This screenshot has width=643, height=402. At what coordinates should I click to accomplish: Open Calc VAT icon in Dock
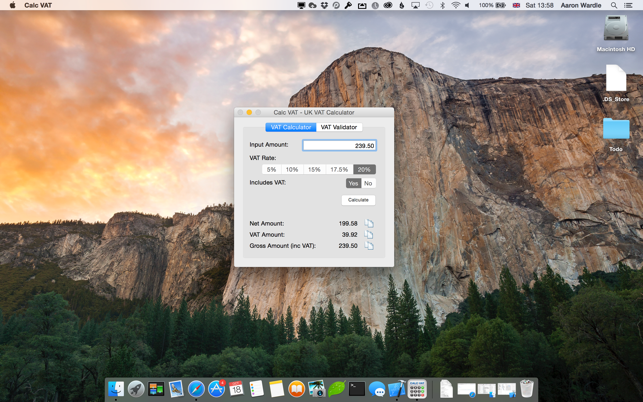[x=417, y=388]
